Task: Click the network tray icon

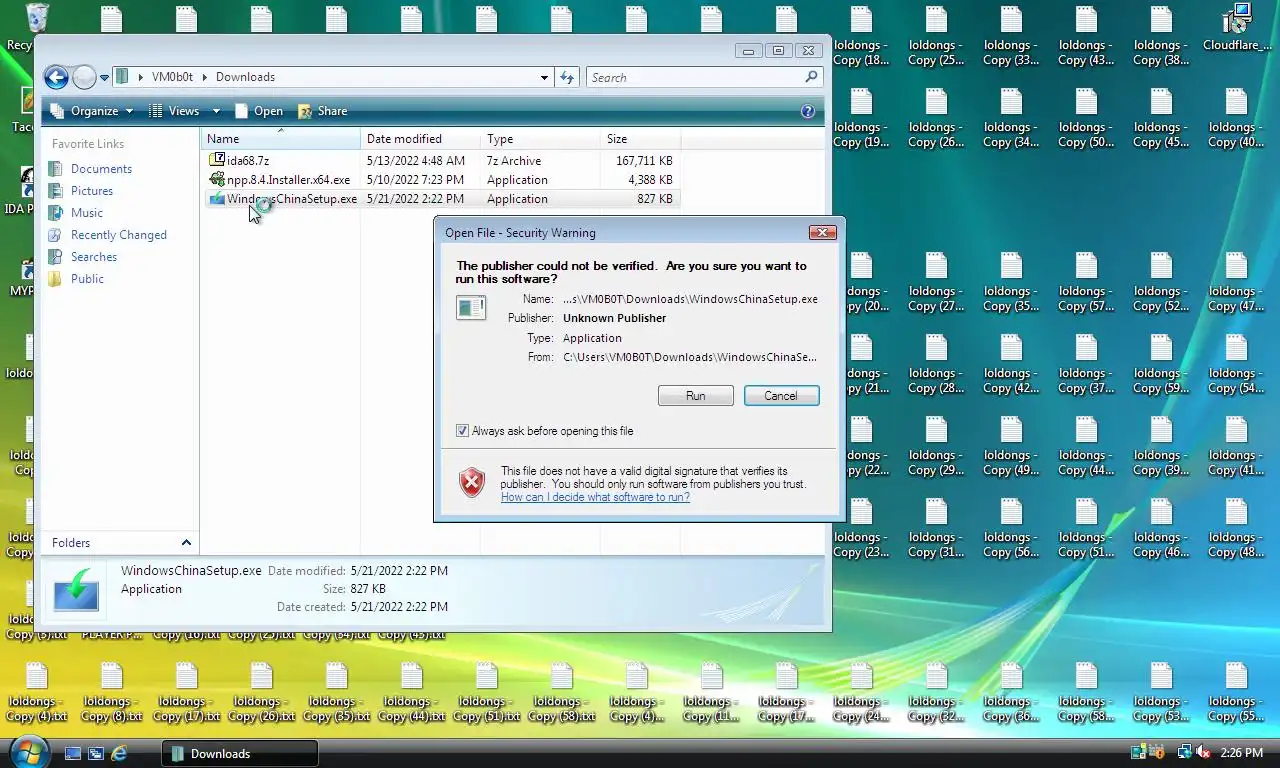Action: (1185, 753)
